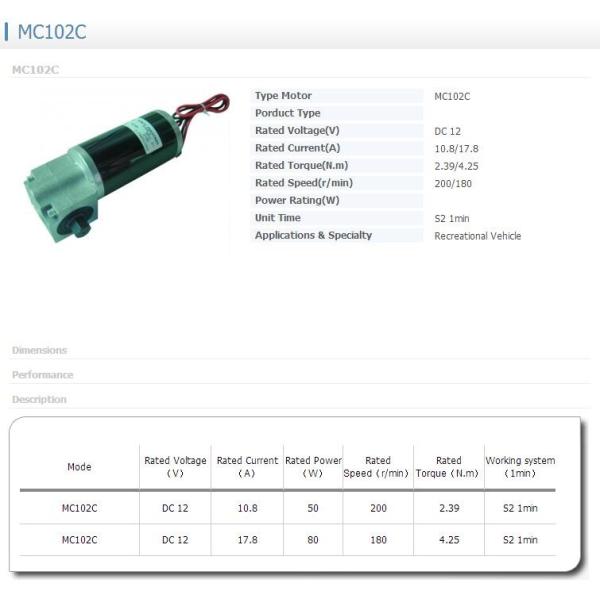
Task: Select the Rated Speed(r/min) spec label
Action: (304, 183)
